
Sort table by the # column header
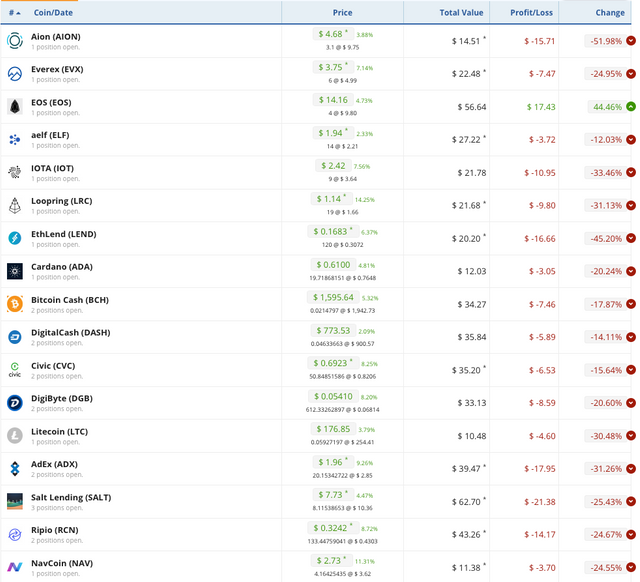(14, 13)
